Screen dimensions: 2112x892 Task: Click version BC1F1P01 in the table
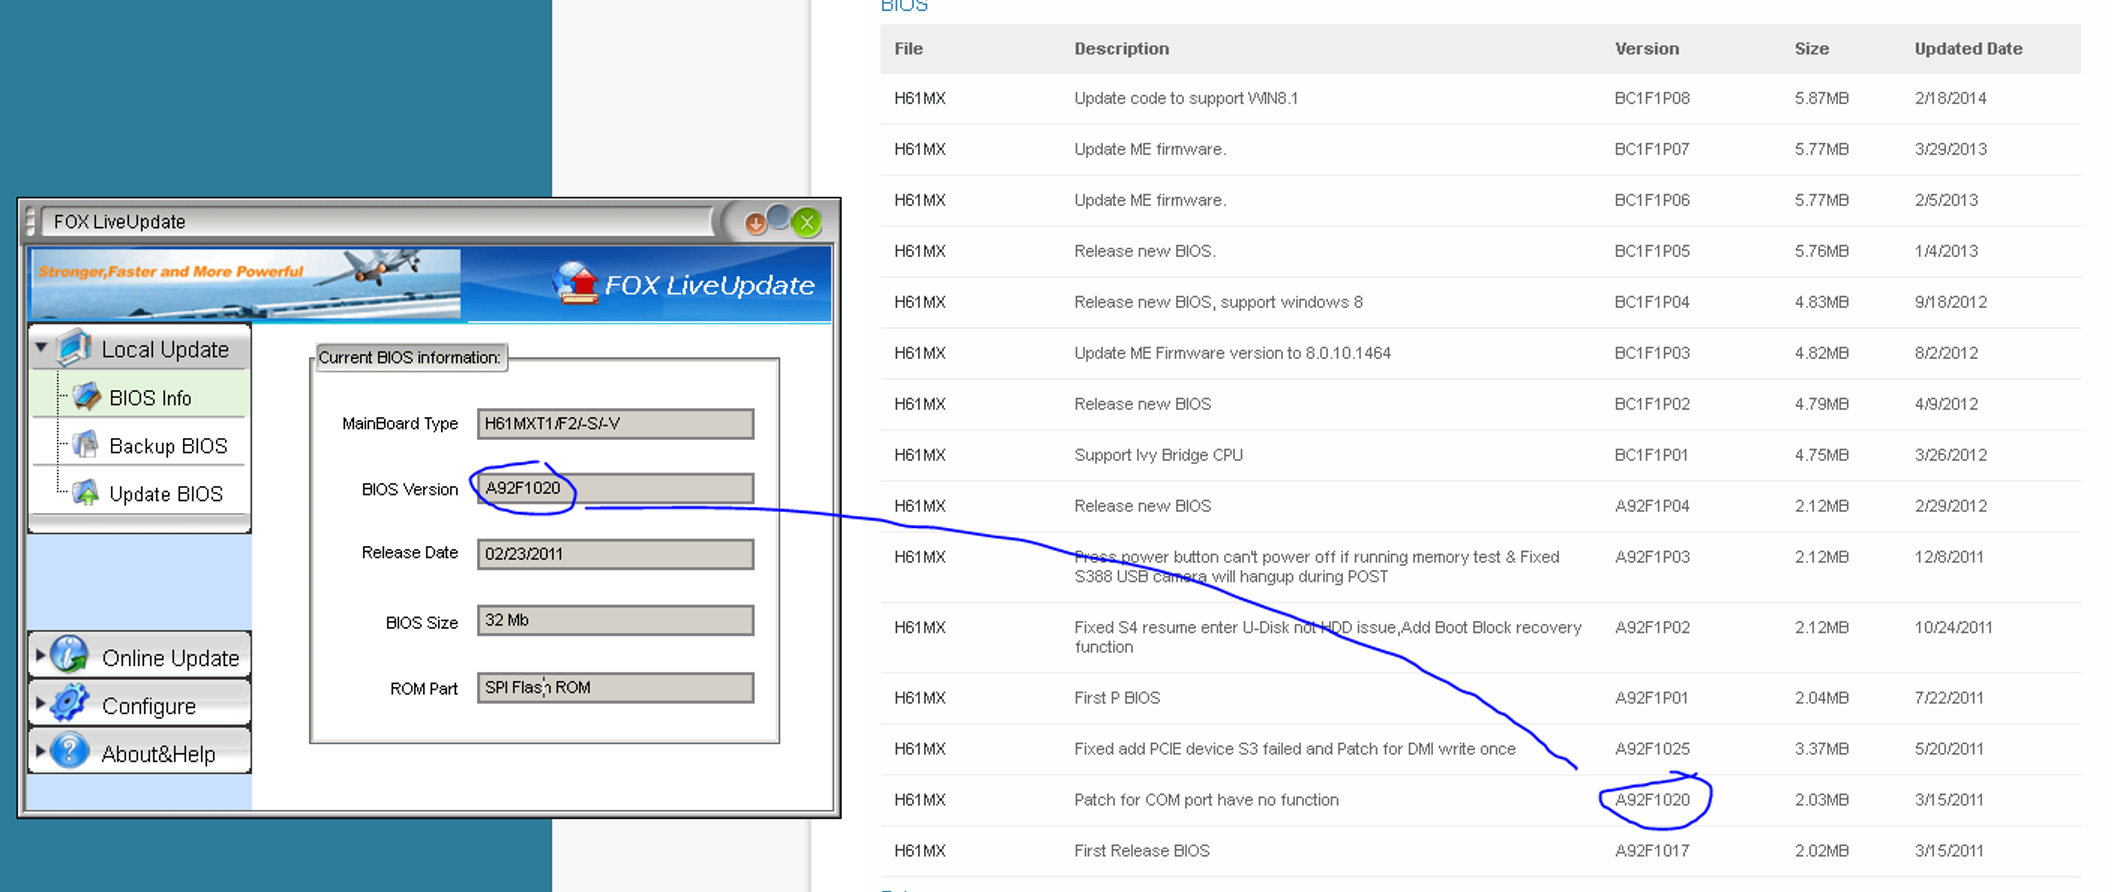pos(1651,455)
